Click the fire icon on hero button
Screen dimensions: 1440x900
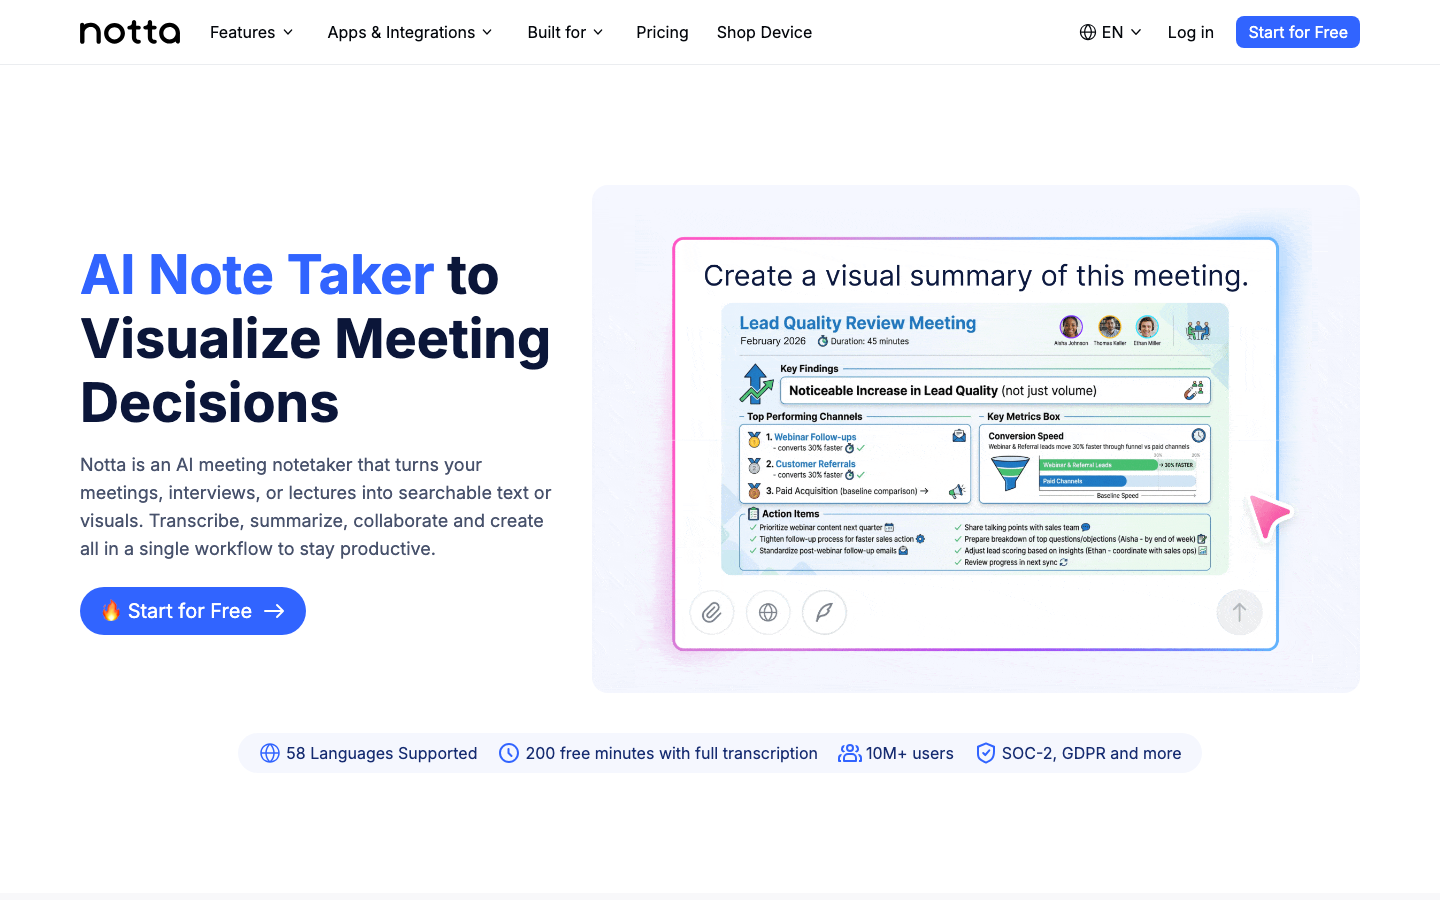pos(111,610)
